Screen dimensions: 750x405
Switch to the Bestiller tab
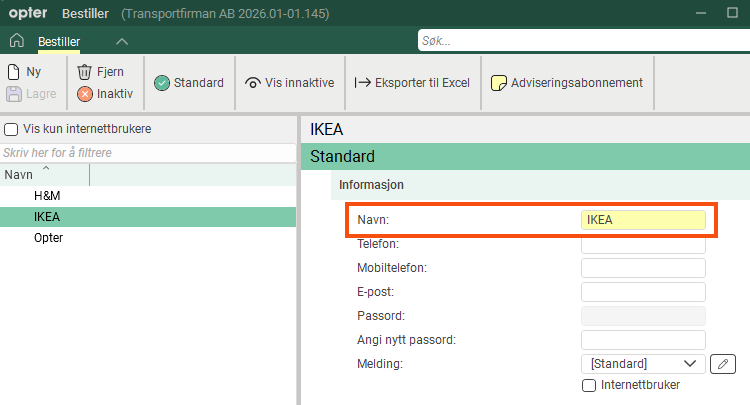(59, 41)
